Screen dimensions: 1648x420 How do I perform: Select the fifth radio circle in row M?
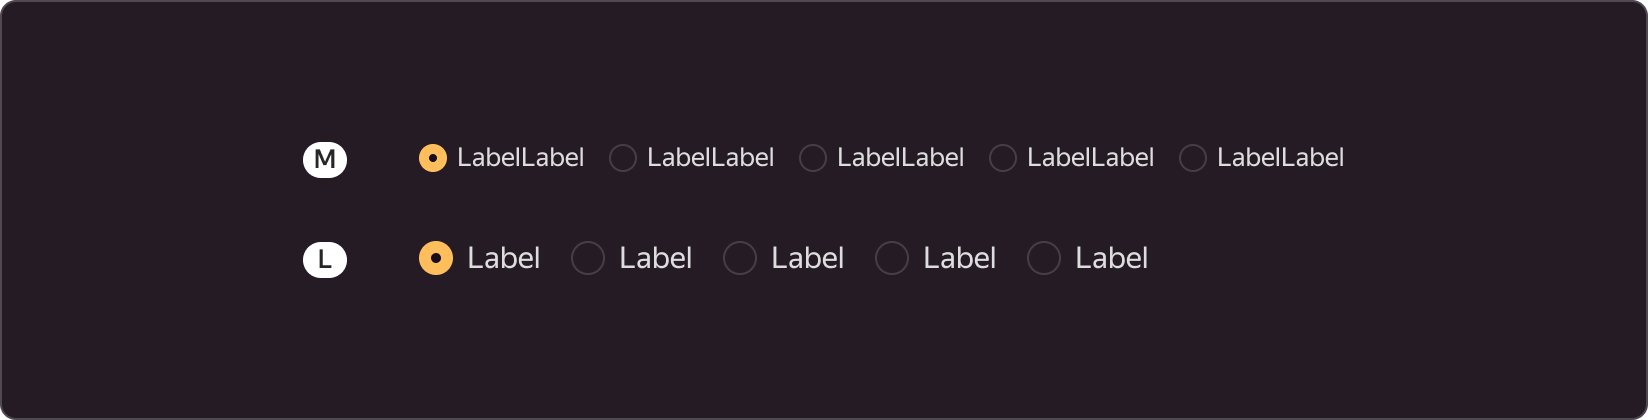pos(1193,158)
